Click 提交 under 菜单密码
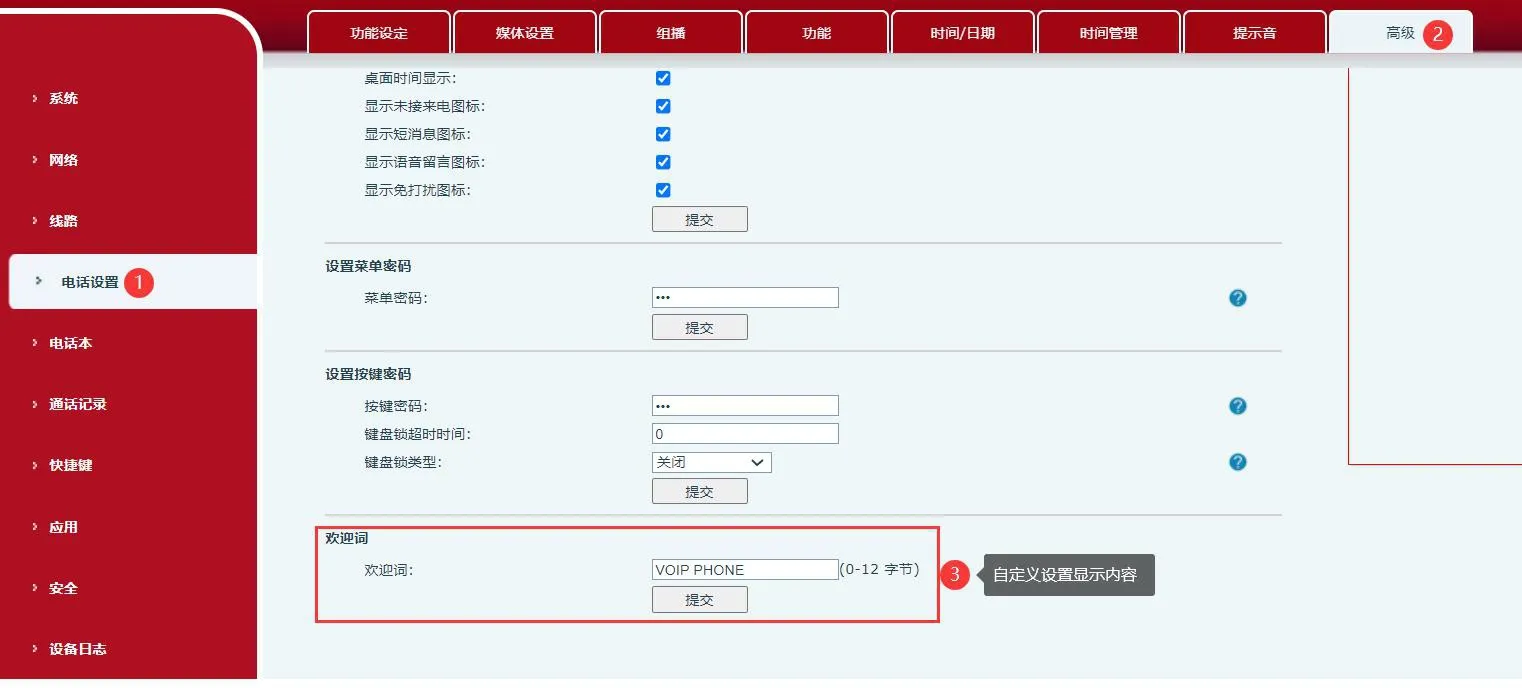Image resolution: width=1522 pixels, height=688 pixels. click(x=699, y=326)
